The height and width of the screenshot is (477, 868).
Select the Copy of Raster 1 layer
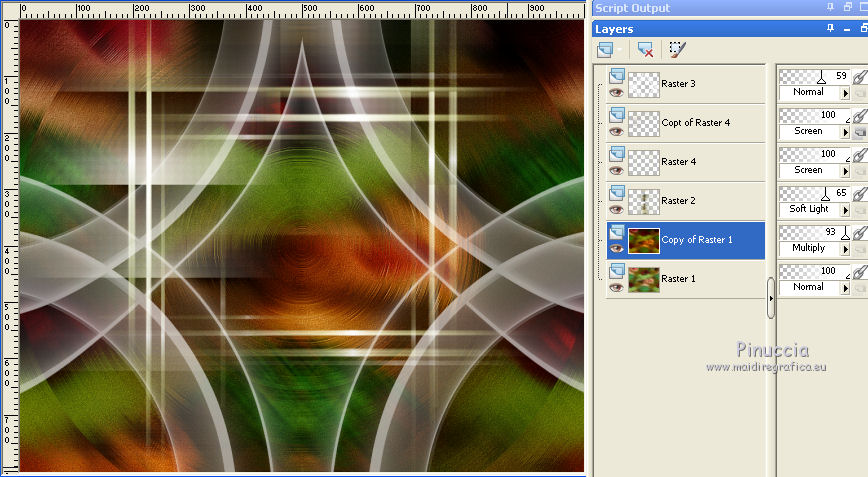click(x=696, y=240)
